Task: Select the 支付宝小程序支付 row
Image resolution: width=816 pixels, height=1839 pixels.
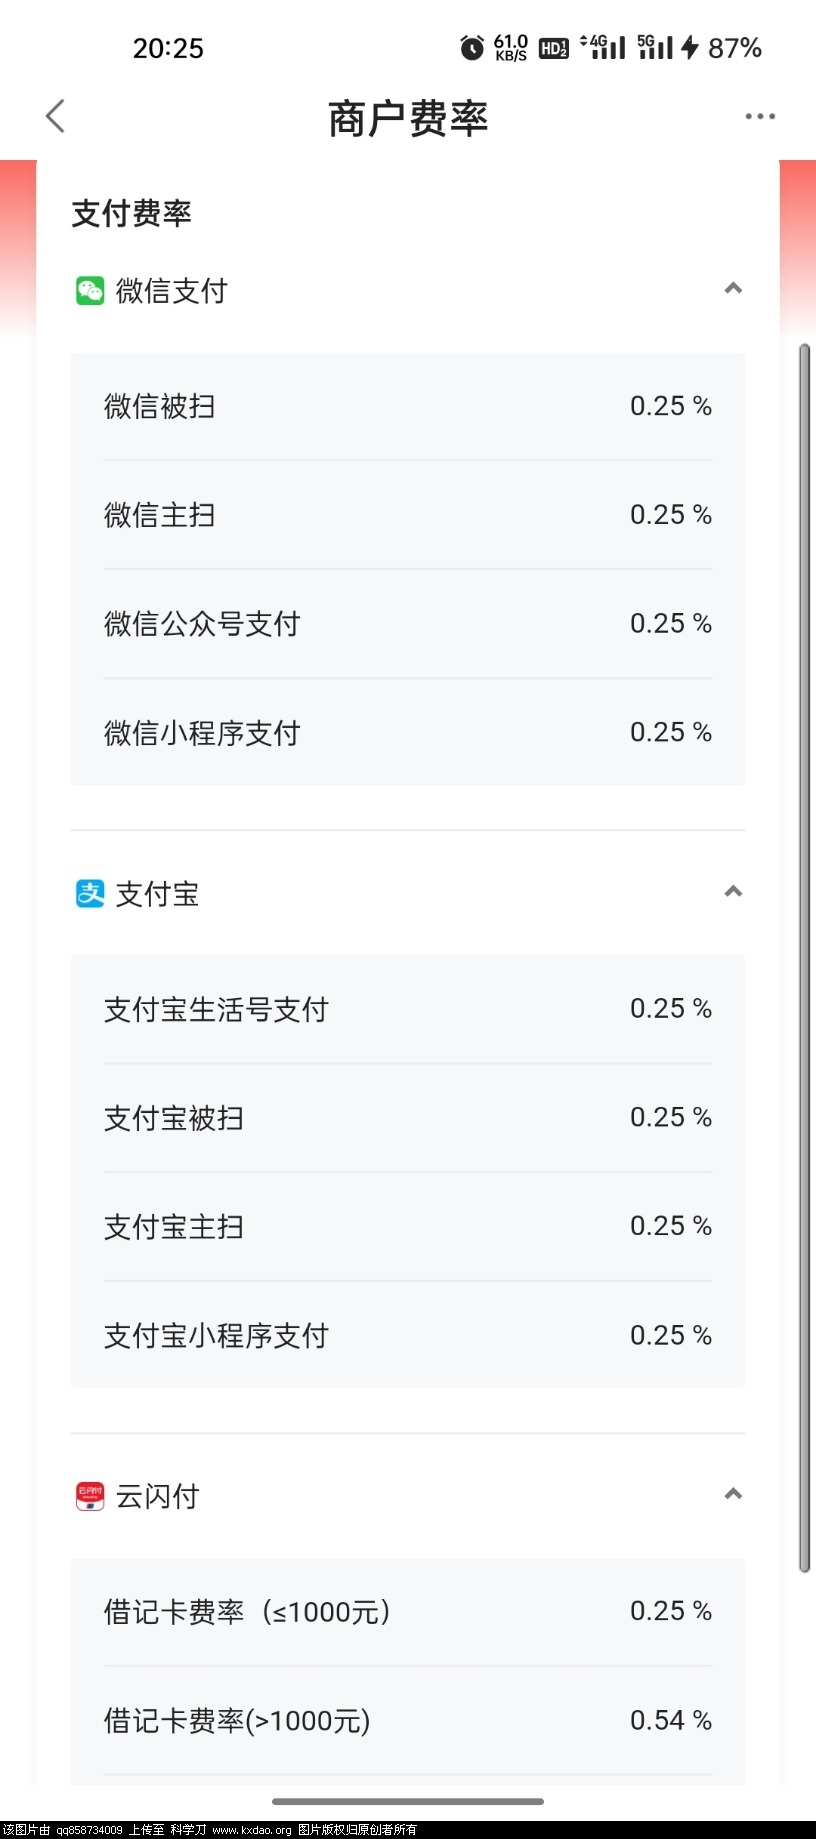Action: 408,1335
